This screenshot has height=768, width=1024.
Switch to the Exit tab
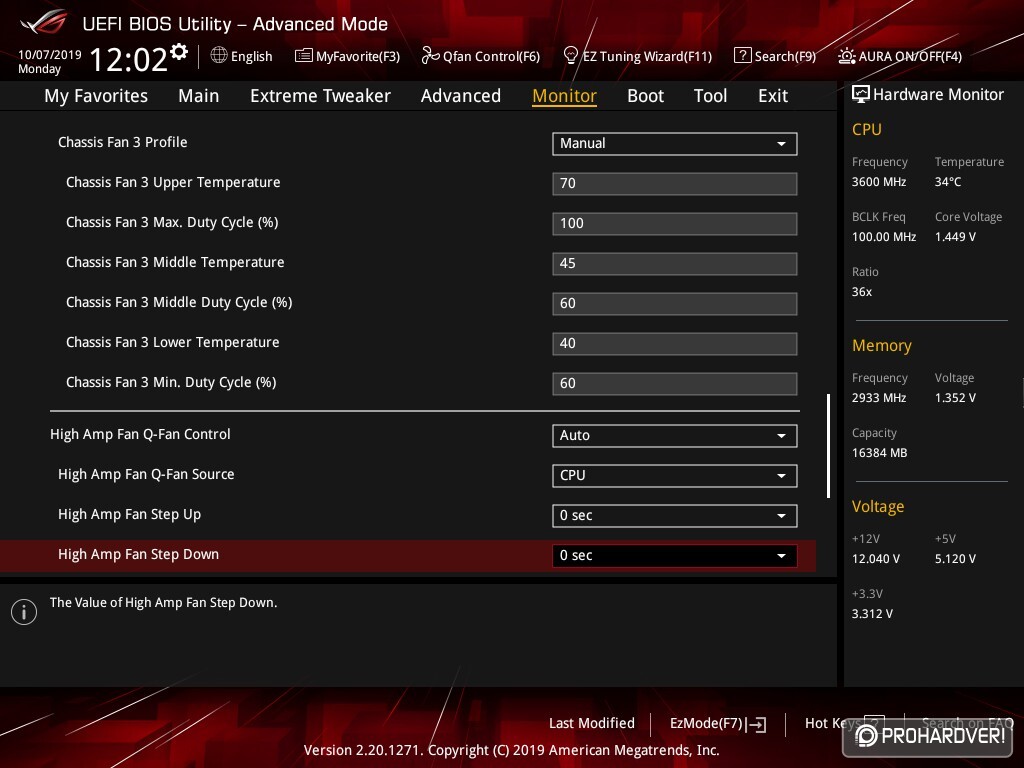click(773, 96)
